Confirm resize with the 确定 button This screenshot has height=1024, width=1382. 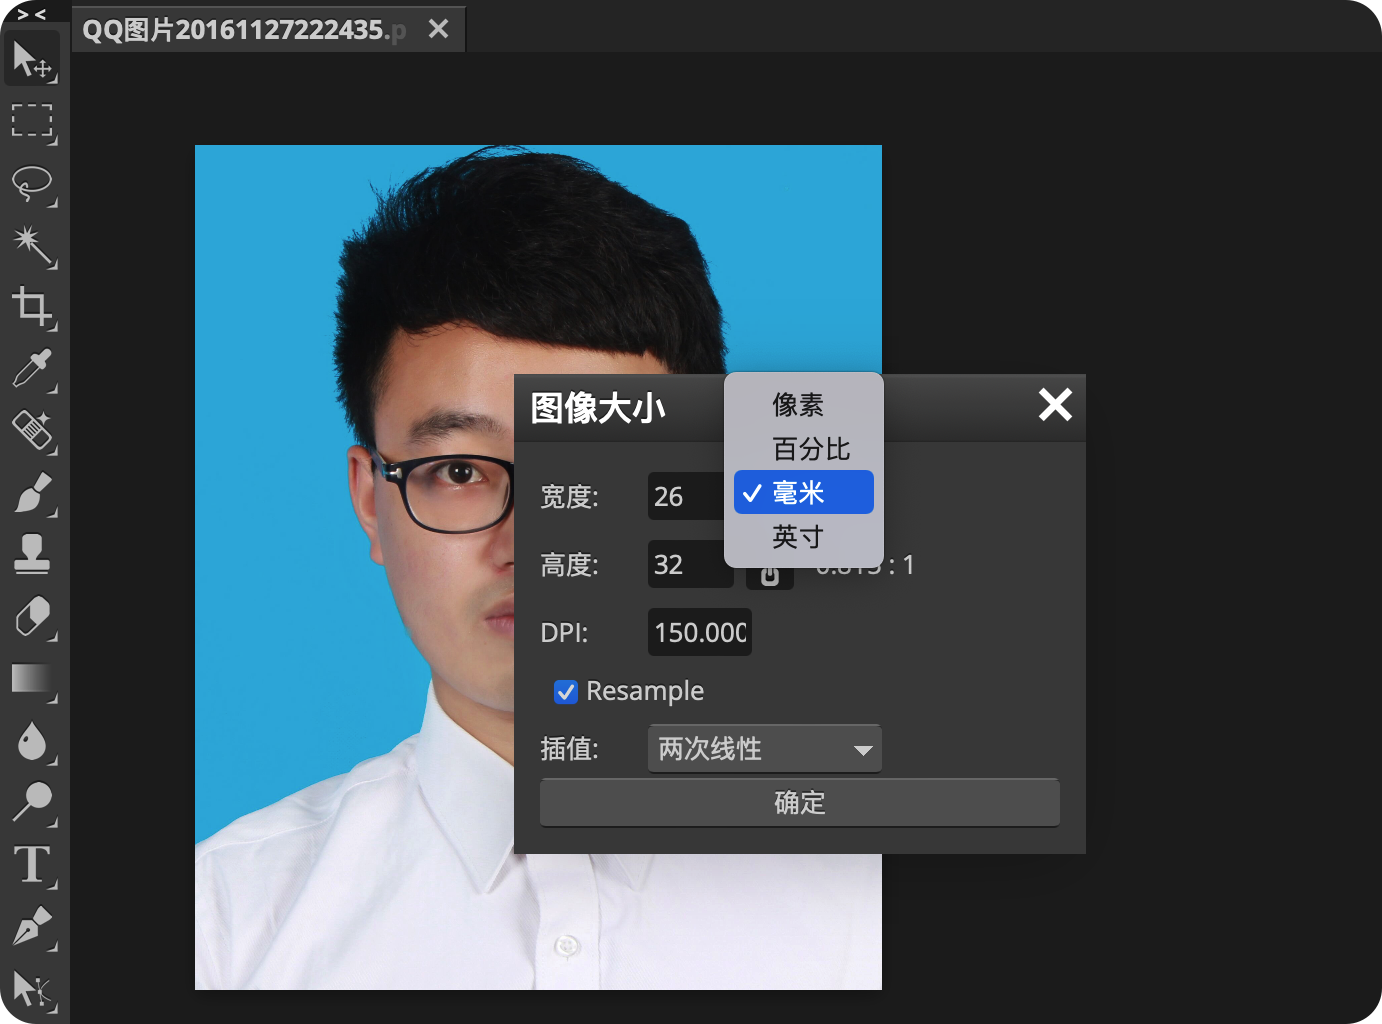click(800, 802)
